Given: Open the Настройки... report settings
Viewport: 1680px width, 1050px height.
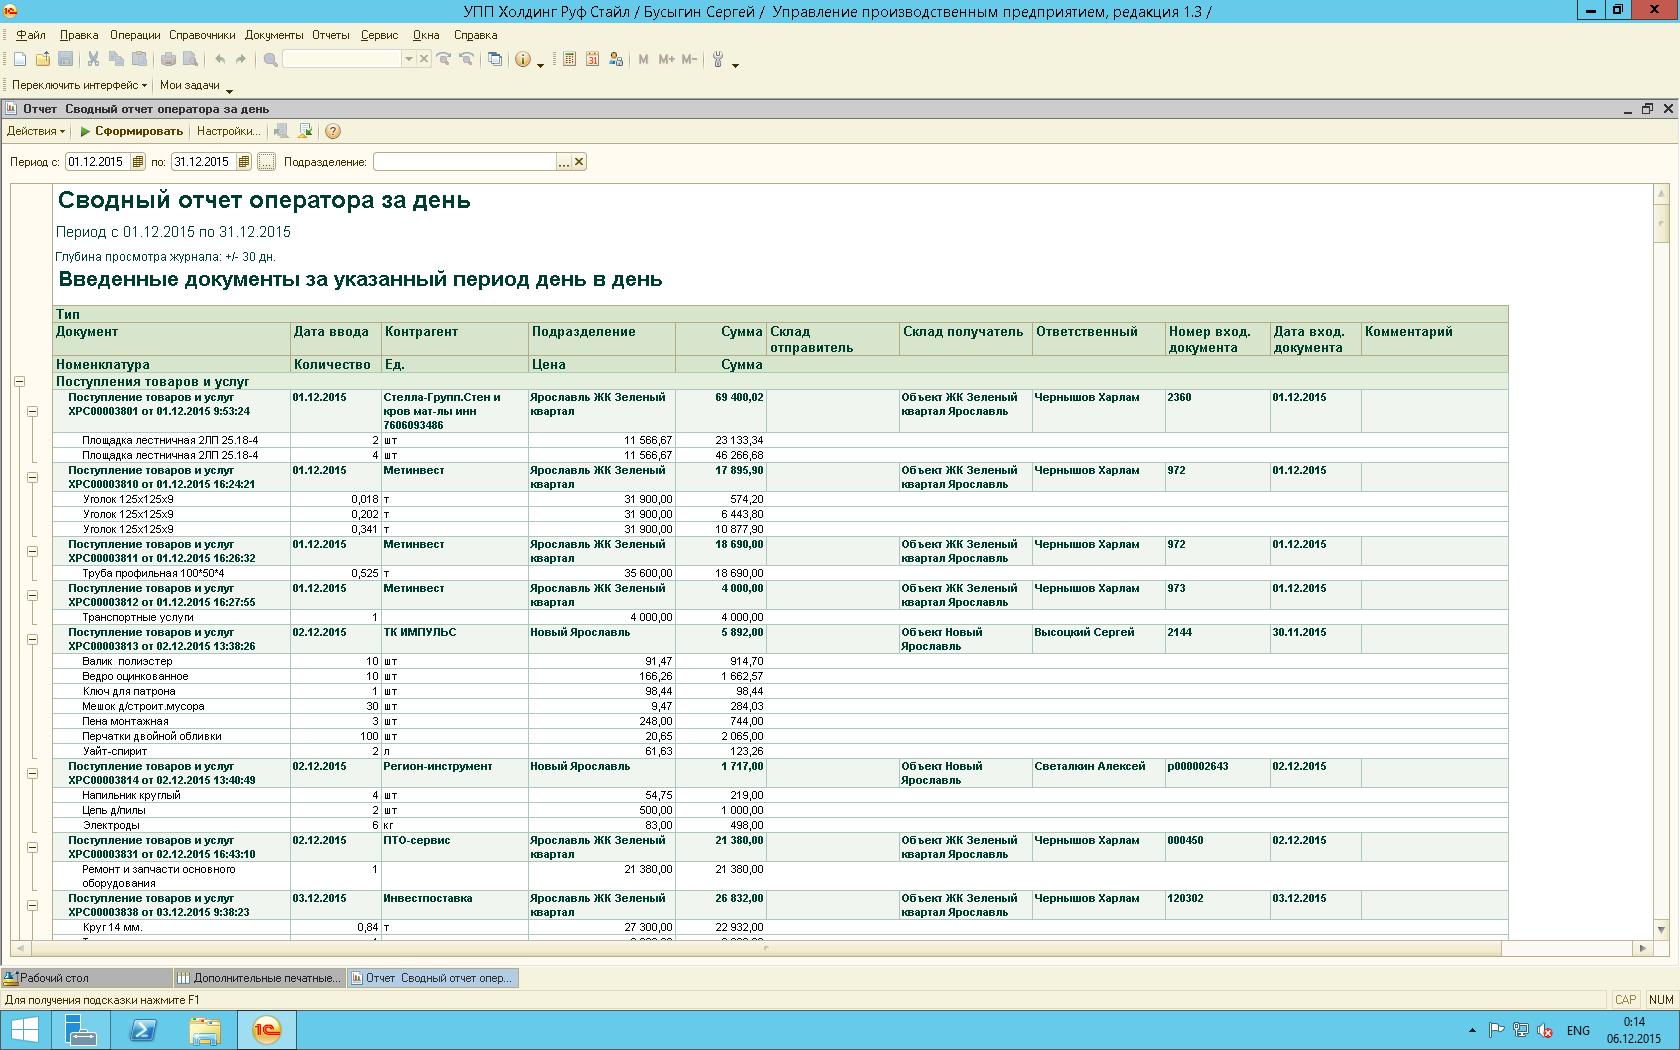Looking at the screenshot, I should tap(228, 131).
